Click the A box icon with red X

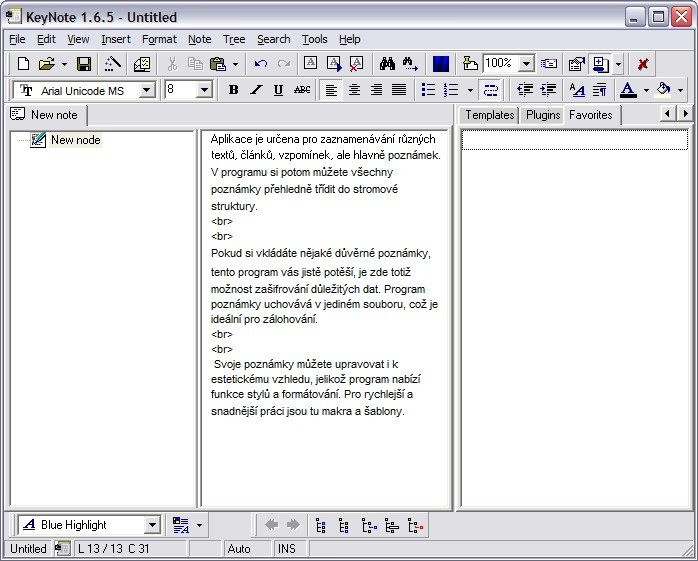coord(356,64)
